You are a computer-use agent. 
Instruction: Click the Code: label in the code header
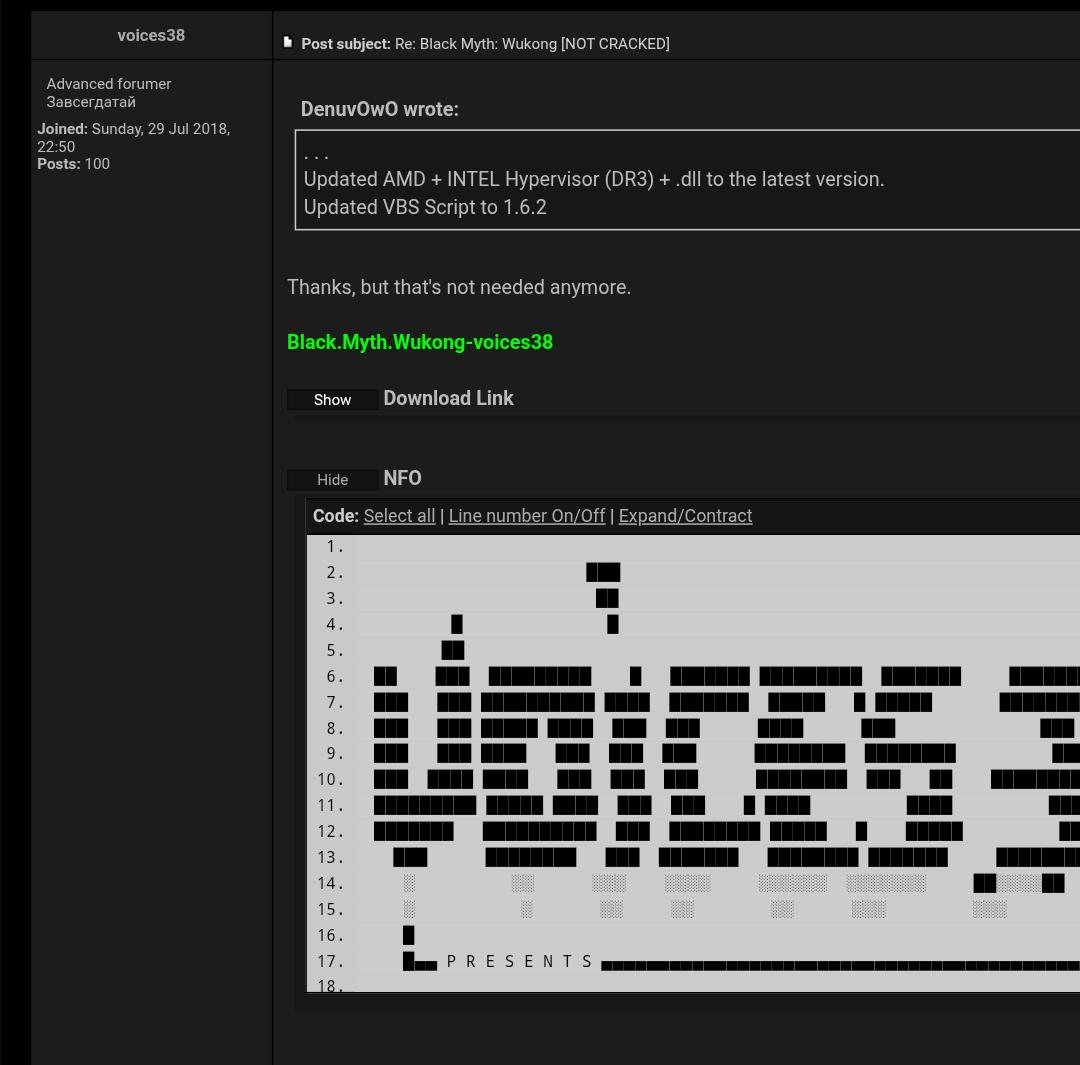pos(335,516)
